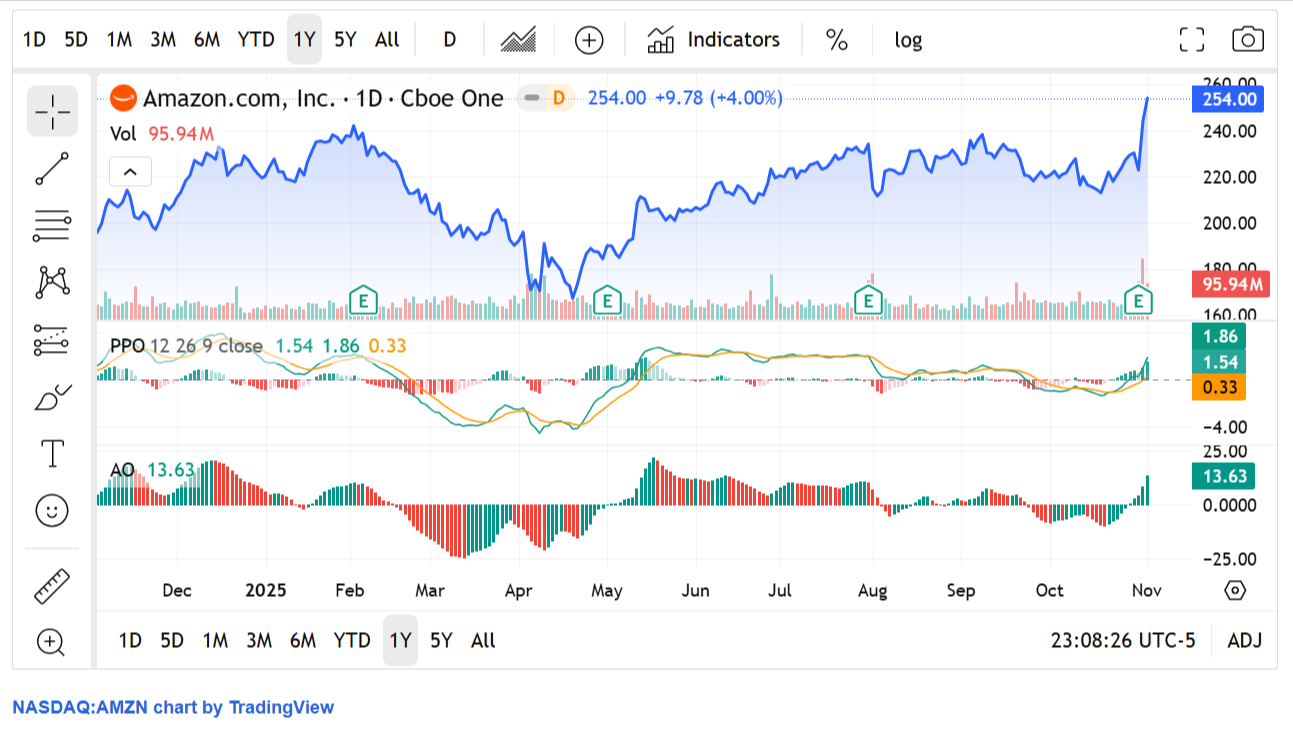Viewport: 1293px width, 732px height.
Task: Click the November earnings E marker
Action: click(1137, 301)
